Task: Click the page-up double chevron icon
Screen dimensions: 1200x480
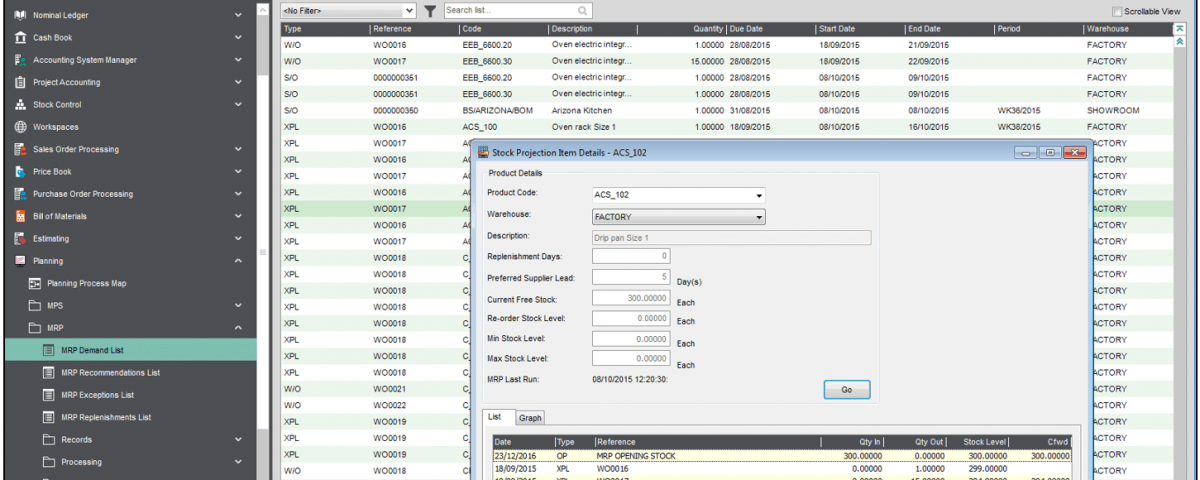Action: point(1180,44)
